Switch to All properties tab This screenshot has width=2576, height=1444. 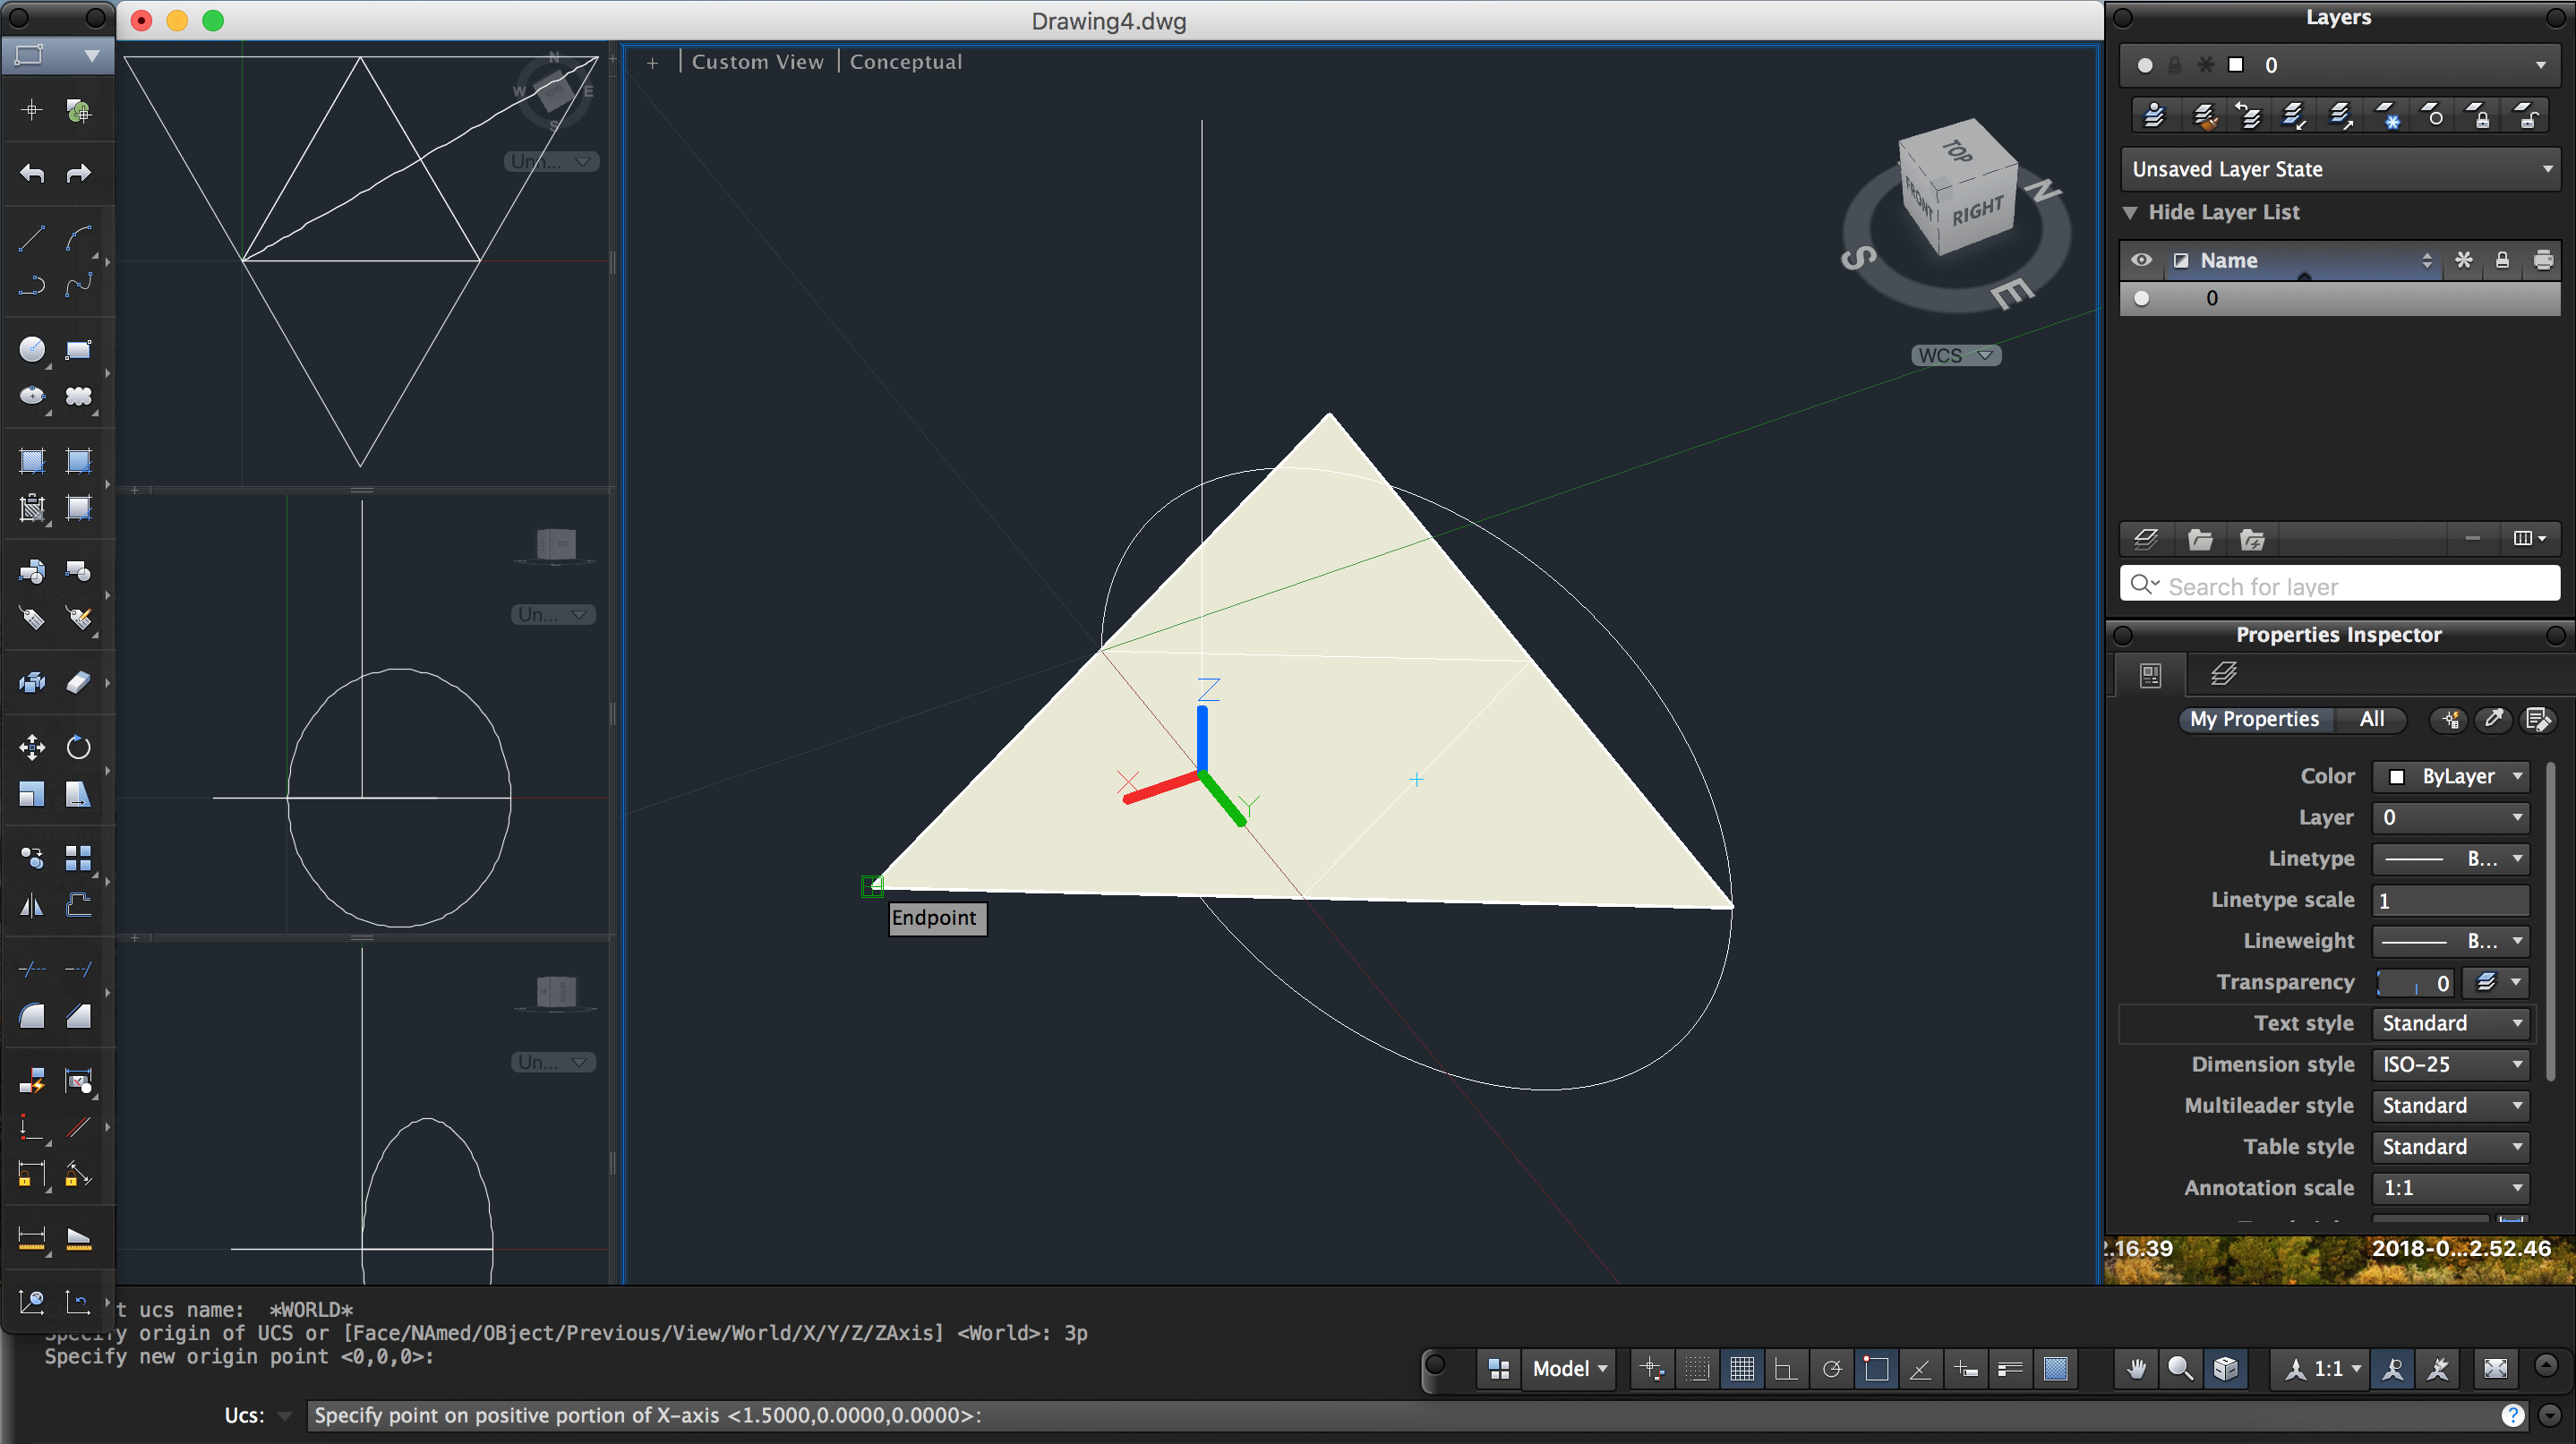(x=2371, y=719)
